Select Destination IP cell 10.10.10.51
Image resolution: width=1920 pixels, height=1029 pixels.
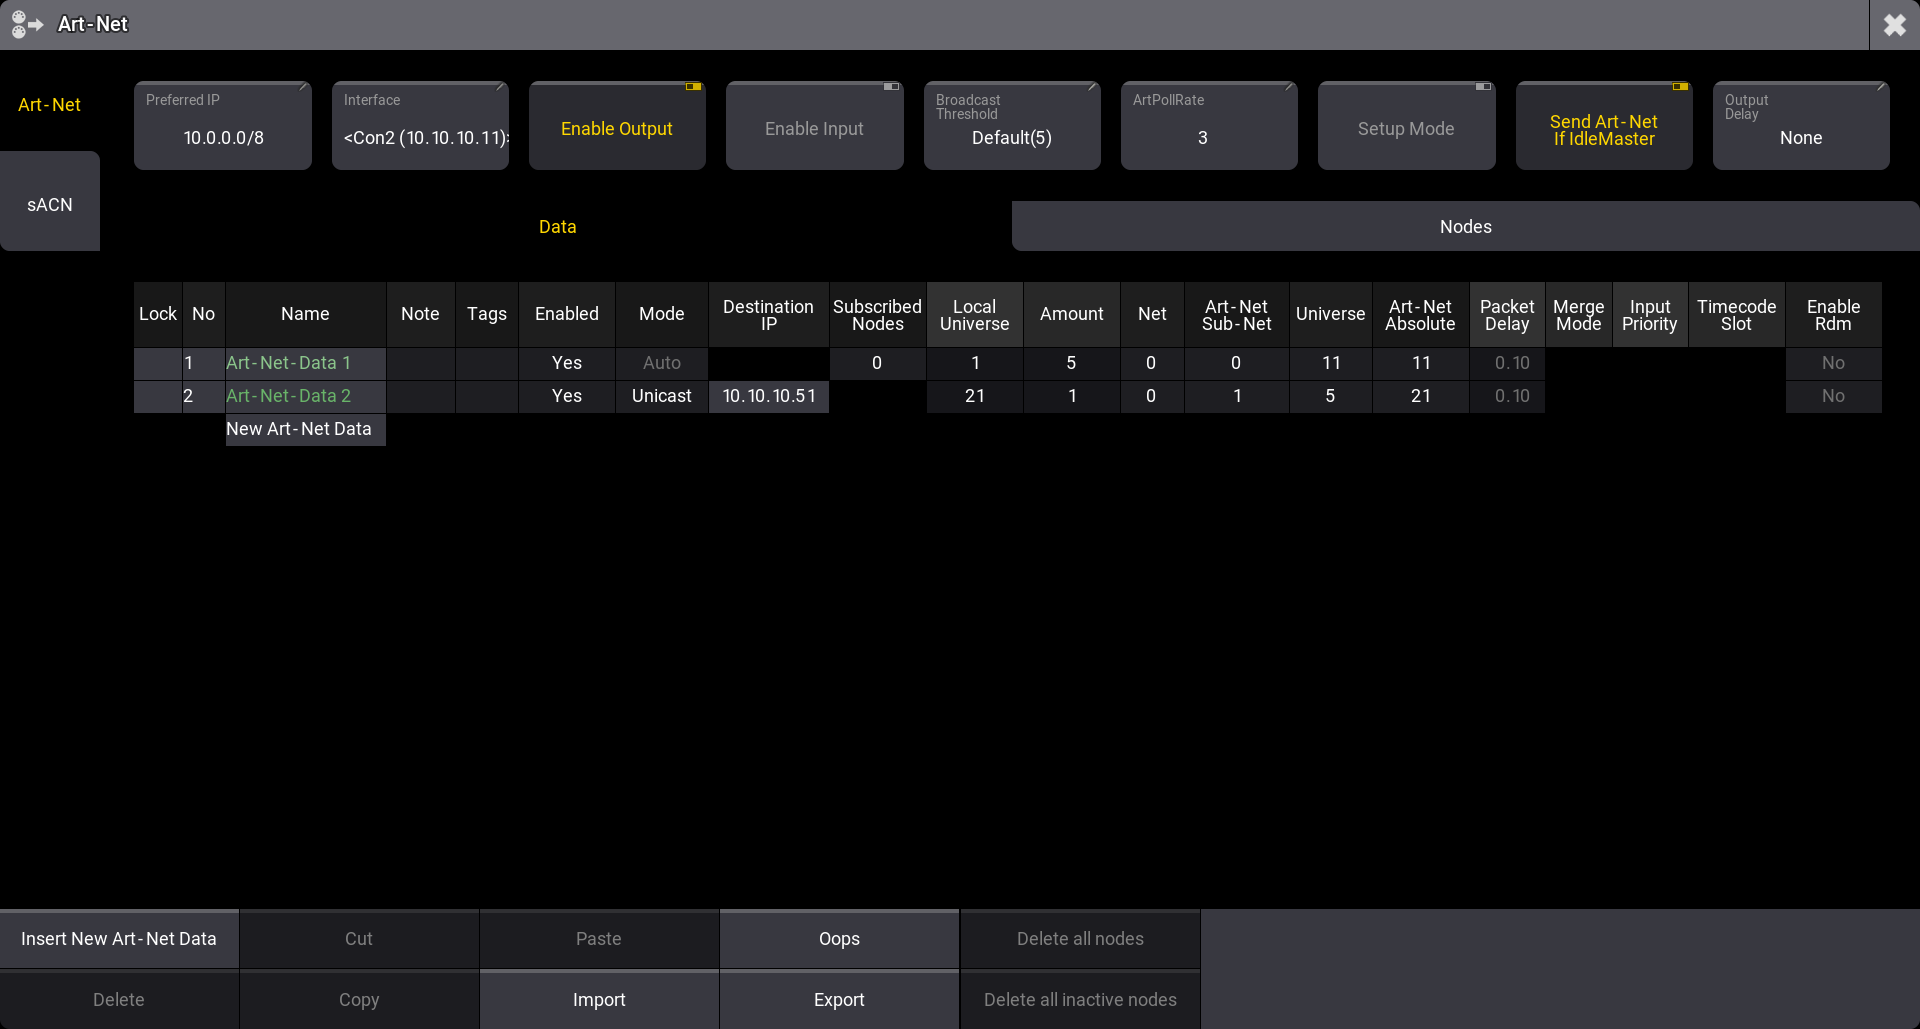[768, 396]
